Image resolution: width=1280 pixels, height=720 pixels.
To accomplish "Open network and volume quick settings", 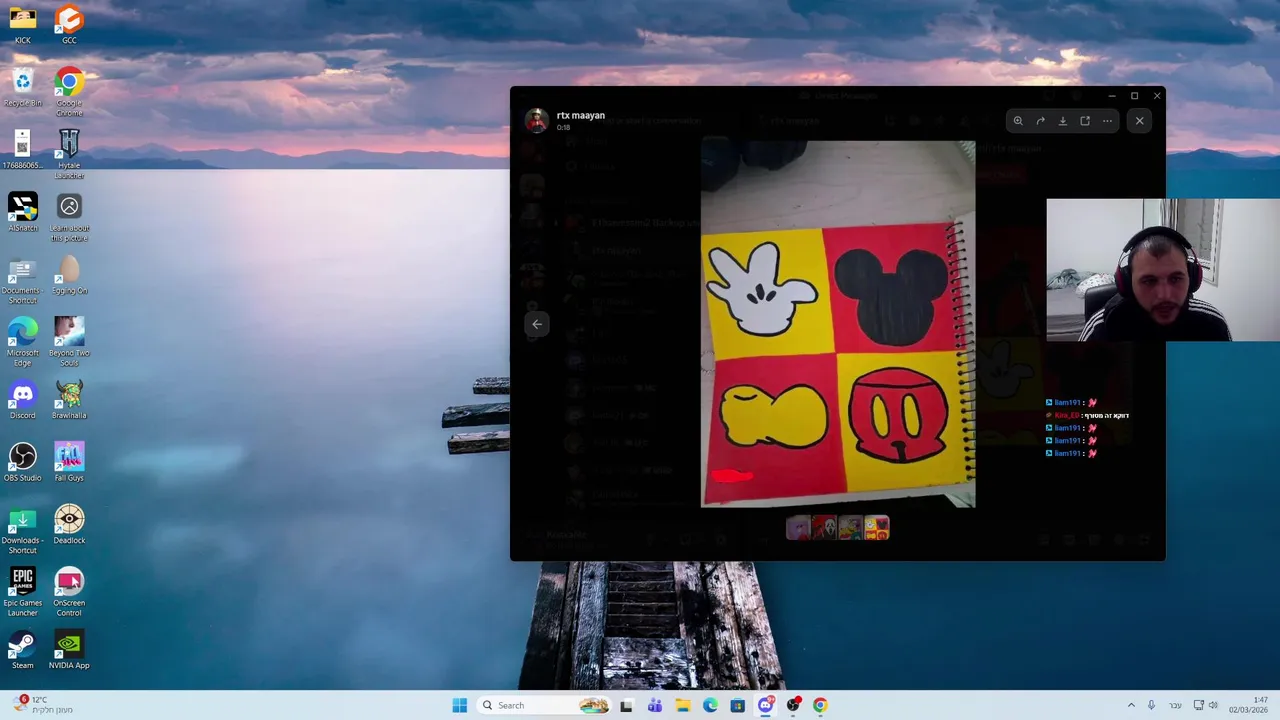I will (1205, 705).
